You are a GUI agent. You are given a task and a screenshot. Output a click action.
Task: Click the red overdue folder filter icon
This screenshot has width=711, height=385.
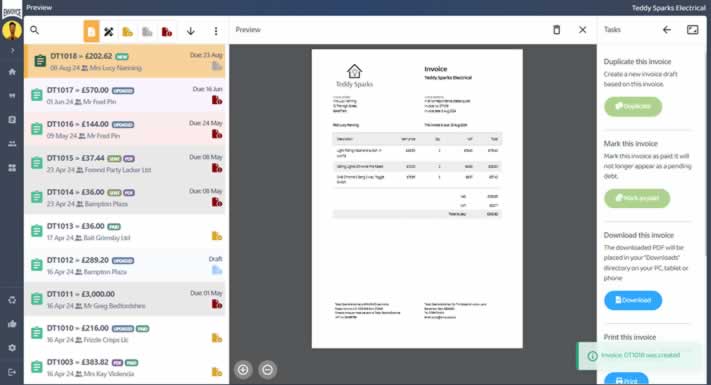167,32
